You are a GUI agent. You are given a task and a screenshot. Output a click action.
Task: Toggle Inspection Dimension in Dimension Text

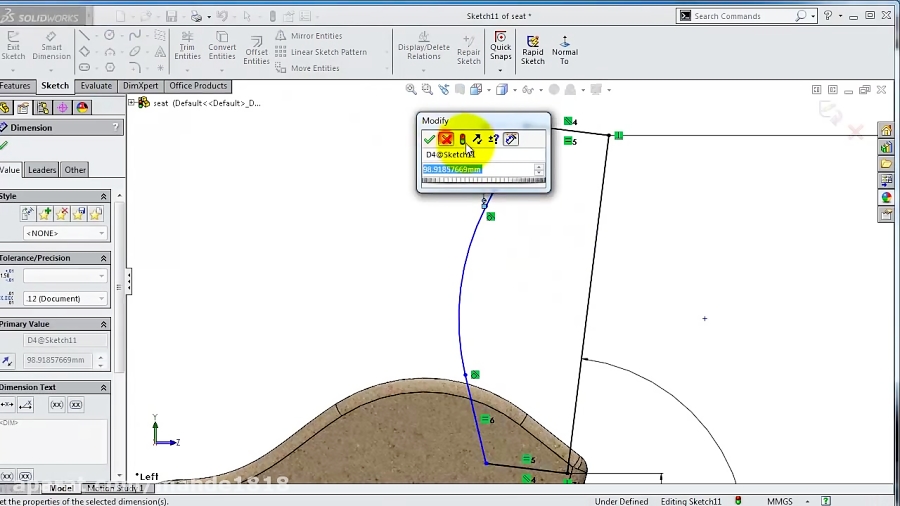click(x=76, y=404)
